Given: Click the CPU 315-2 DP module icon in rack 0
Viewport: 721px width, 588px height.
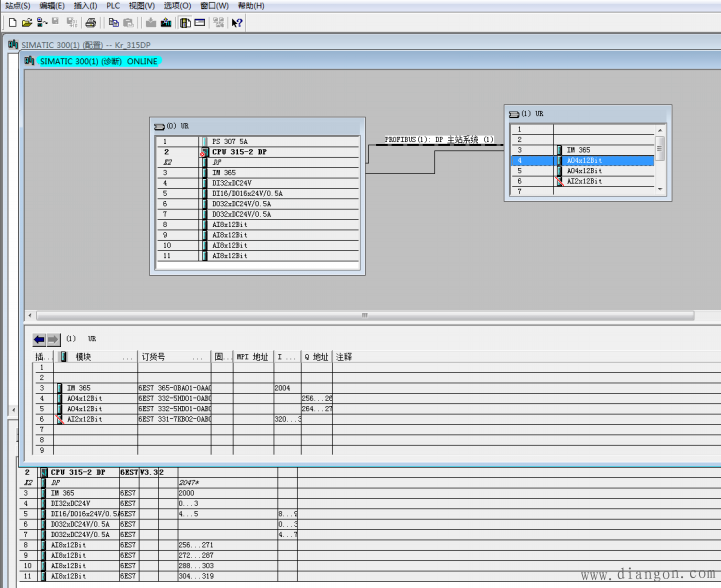Looking at the screenshot, I should 204,152.
